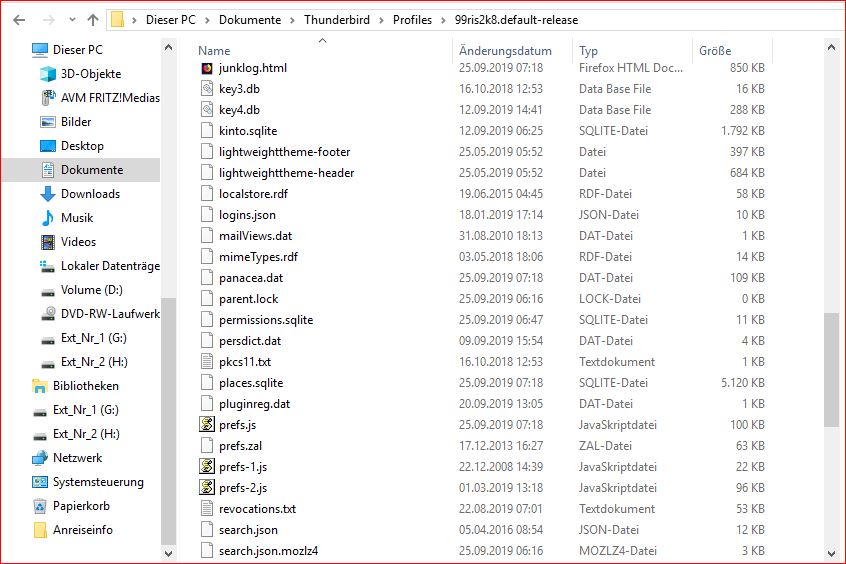Select prefs-2.js script file icon
Viewport: 846px width, 564px height.
[207, 488]
